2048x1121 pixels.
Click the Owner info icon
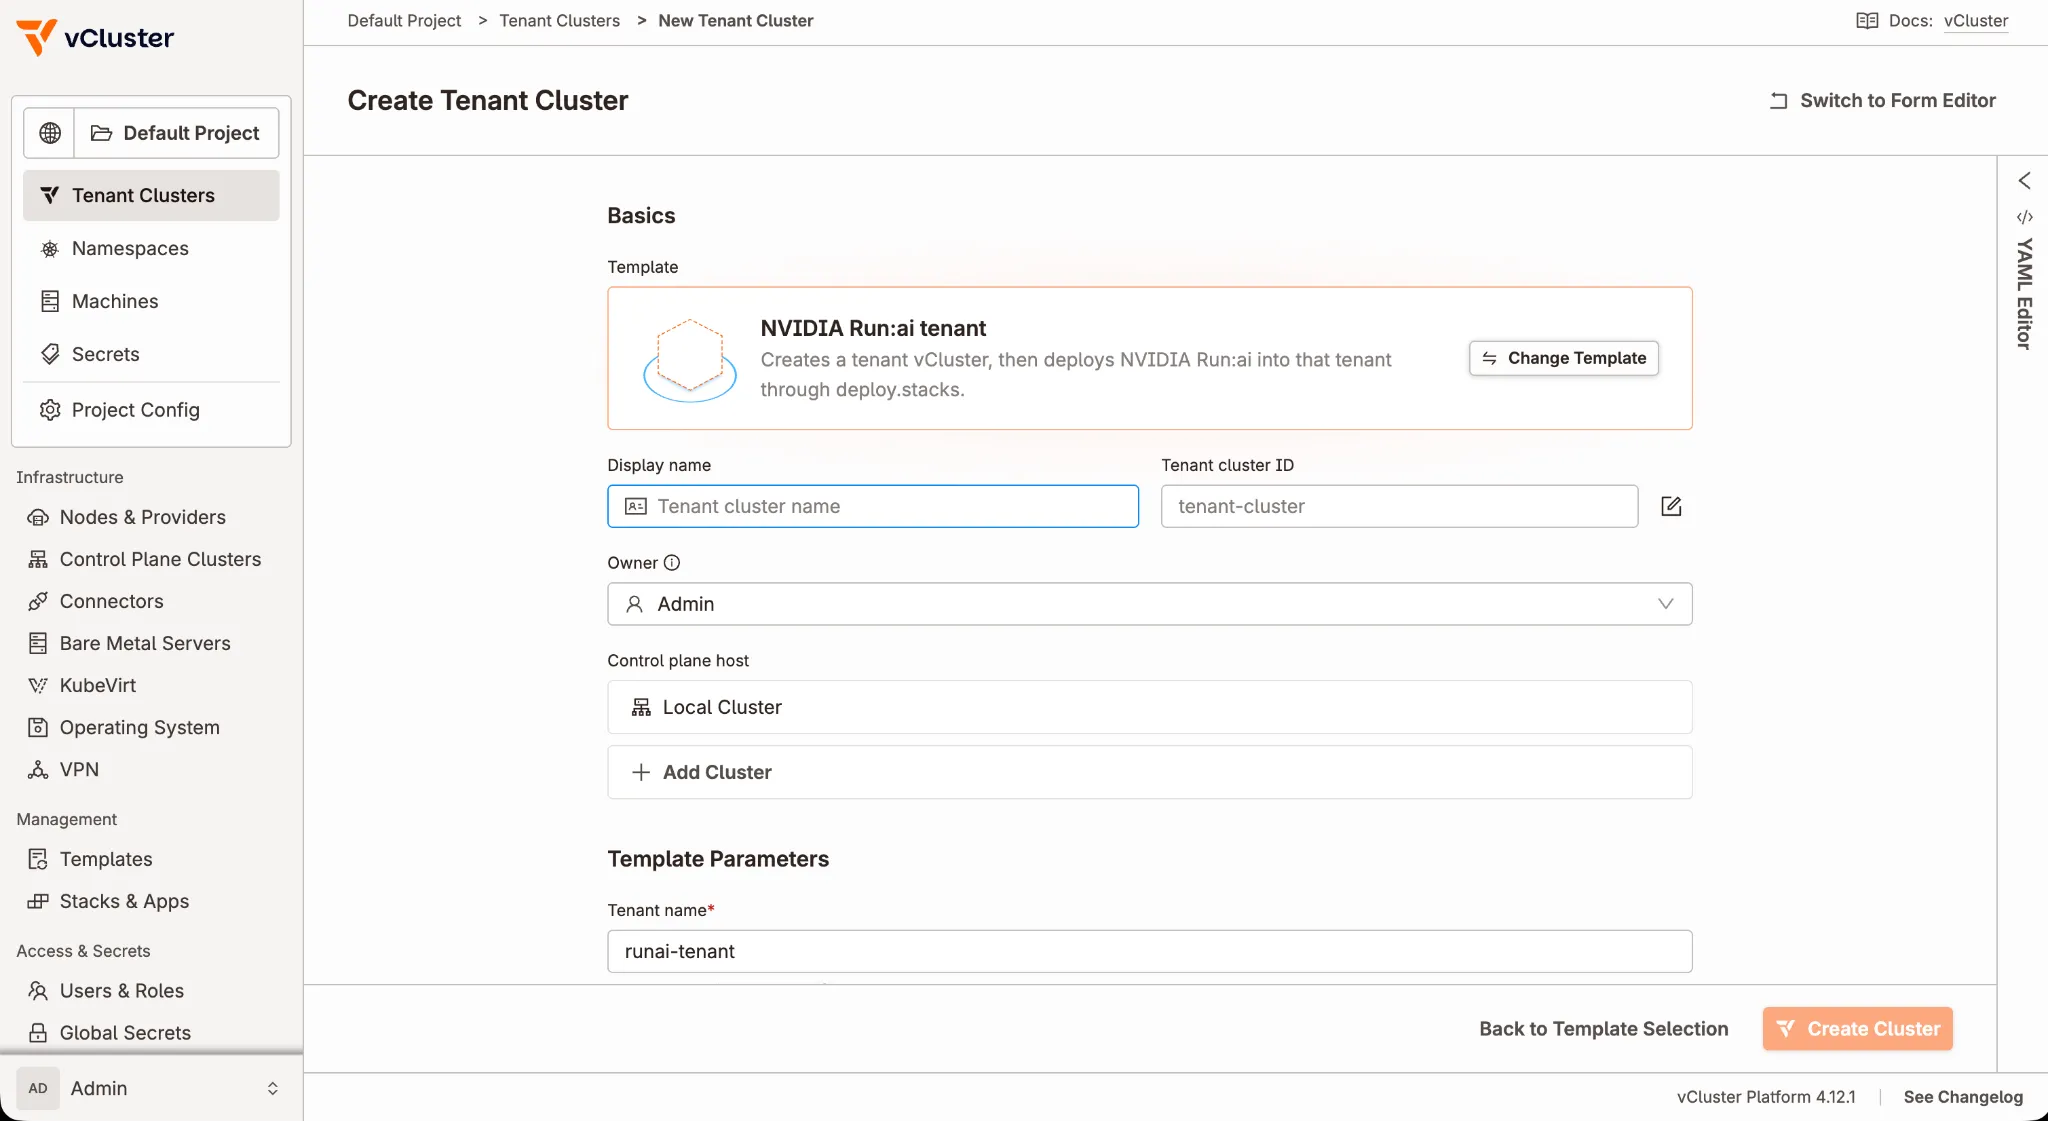(x=672, y=563)
